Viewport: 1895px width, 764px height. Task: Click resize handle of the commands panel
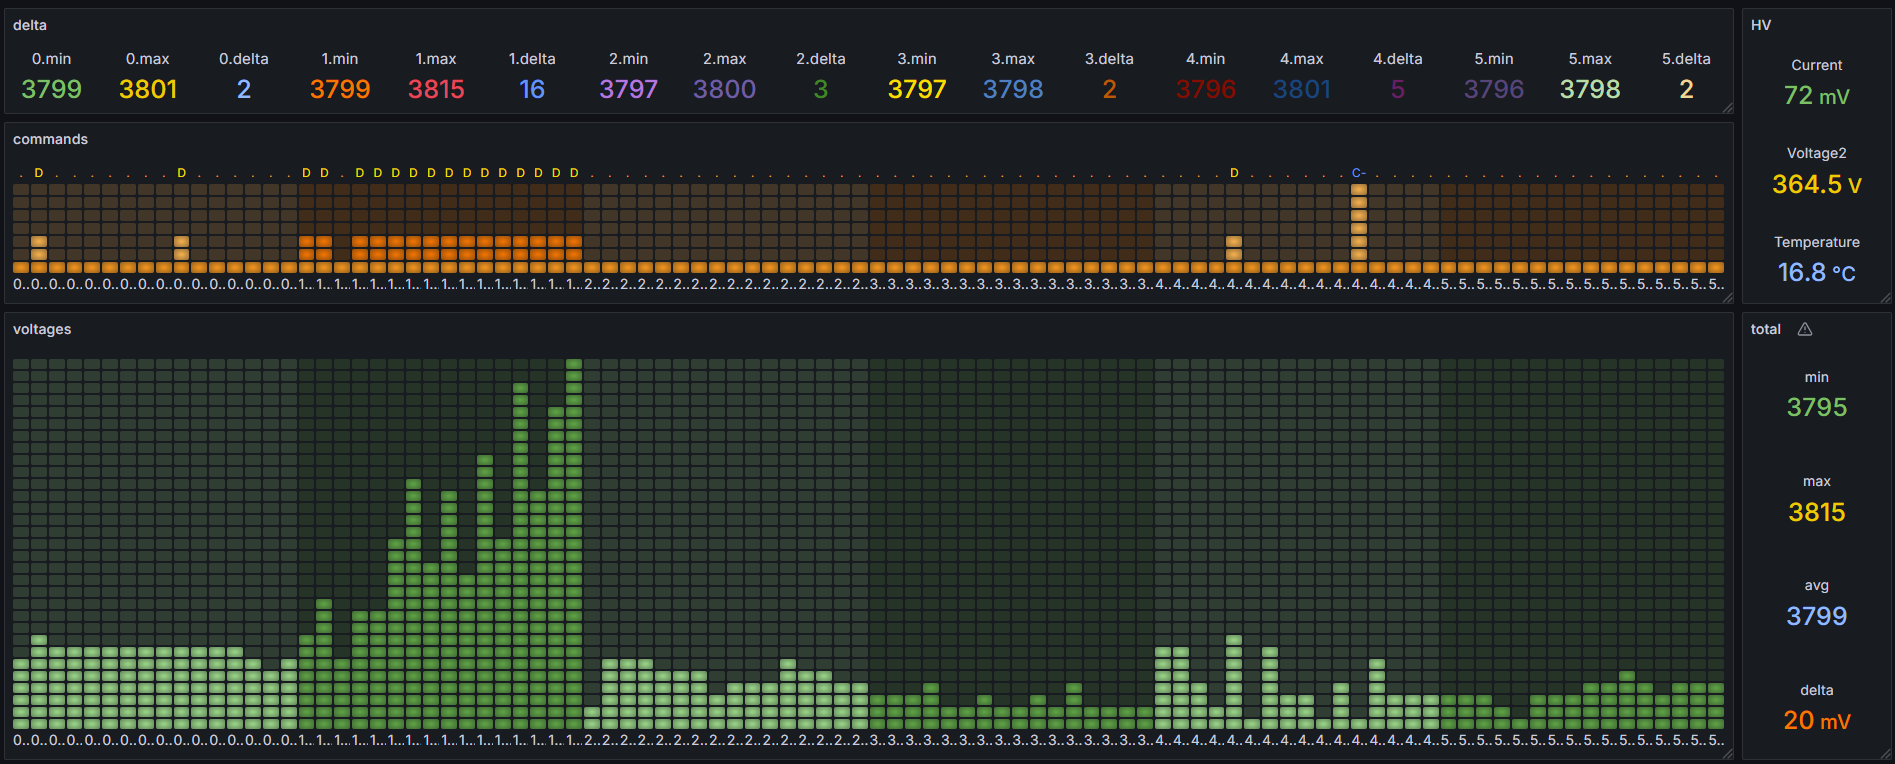(x=1728, y=298)
